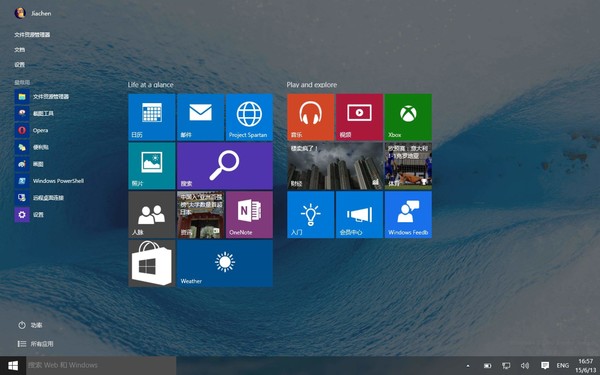Click the Jiachen user account
The image size is (600, 375).
pyautogui.click(x=33, y=13)
